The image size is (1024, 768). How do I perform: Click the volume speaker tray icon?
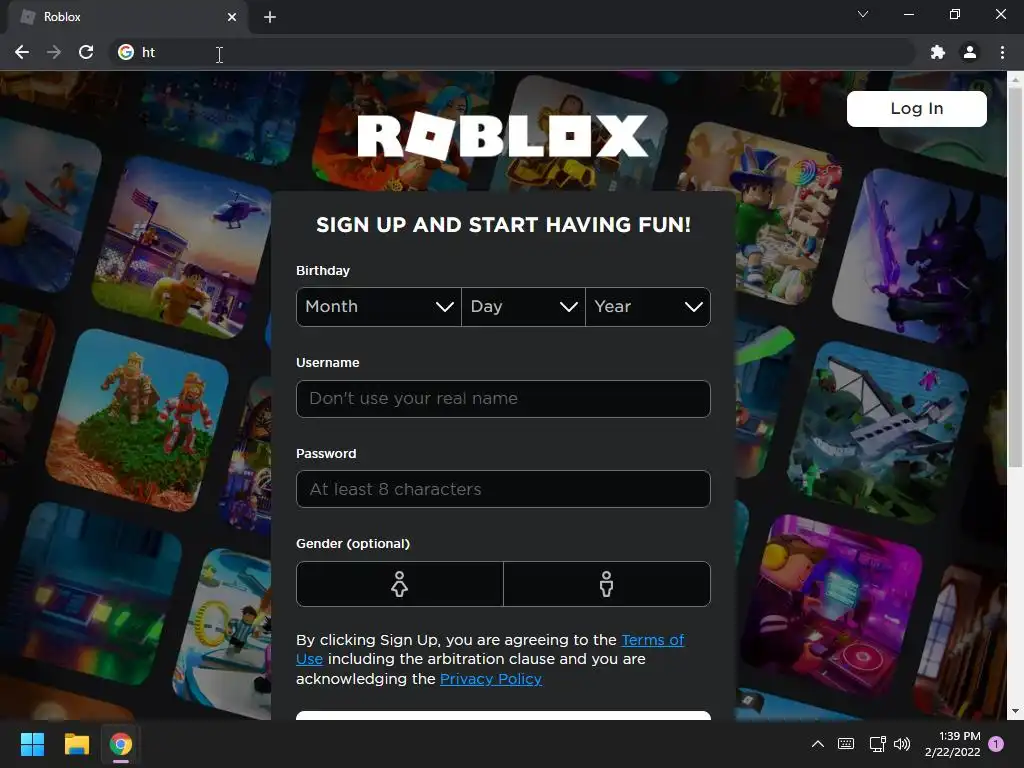click(902, 744)
